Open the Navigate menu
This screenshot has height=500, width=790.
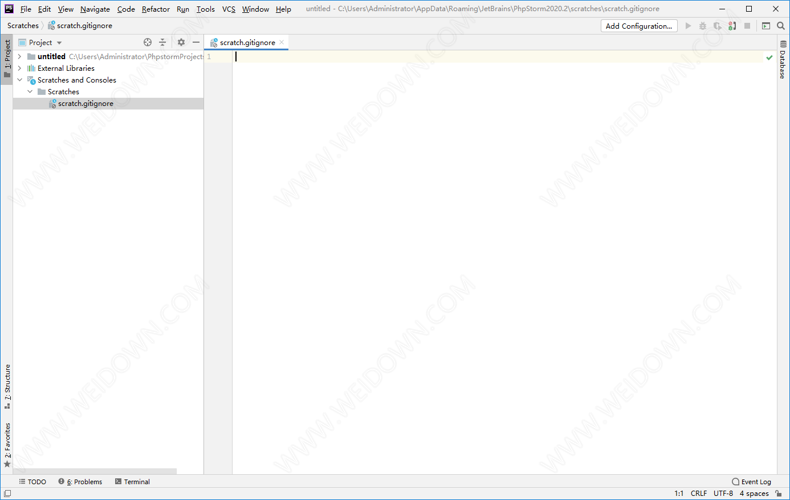pyautogui.click(x=95, y=9)
